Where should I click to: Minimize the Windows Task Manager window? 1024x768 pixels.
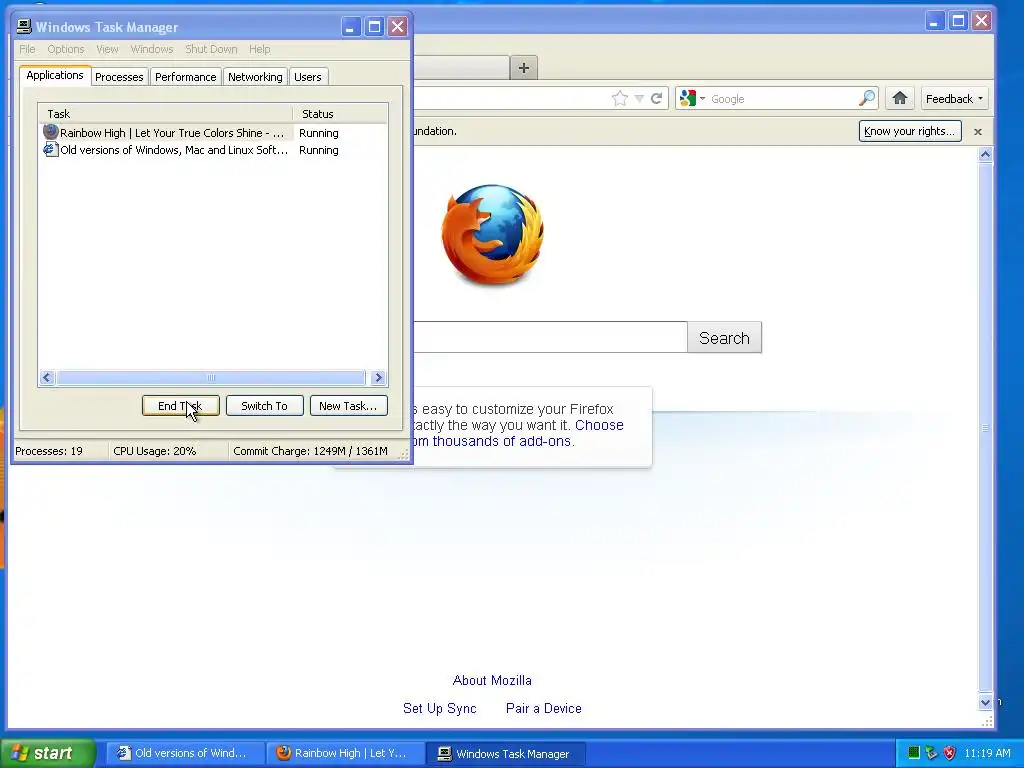pos(351,27)
